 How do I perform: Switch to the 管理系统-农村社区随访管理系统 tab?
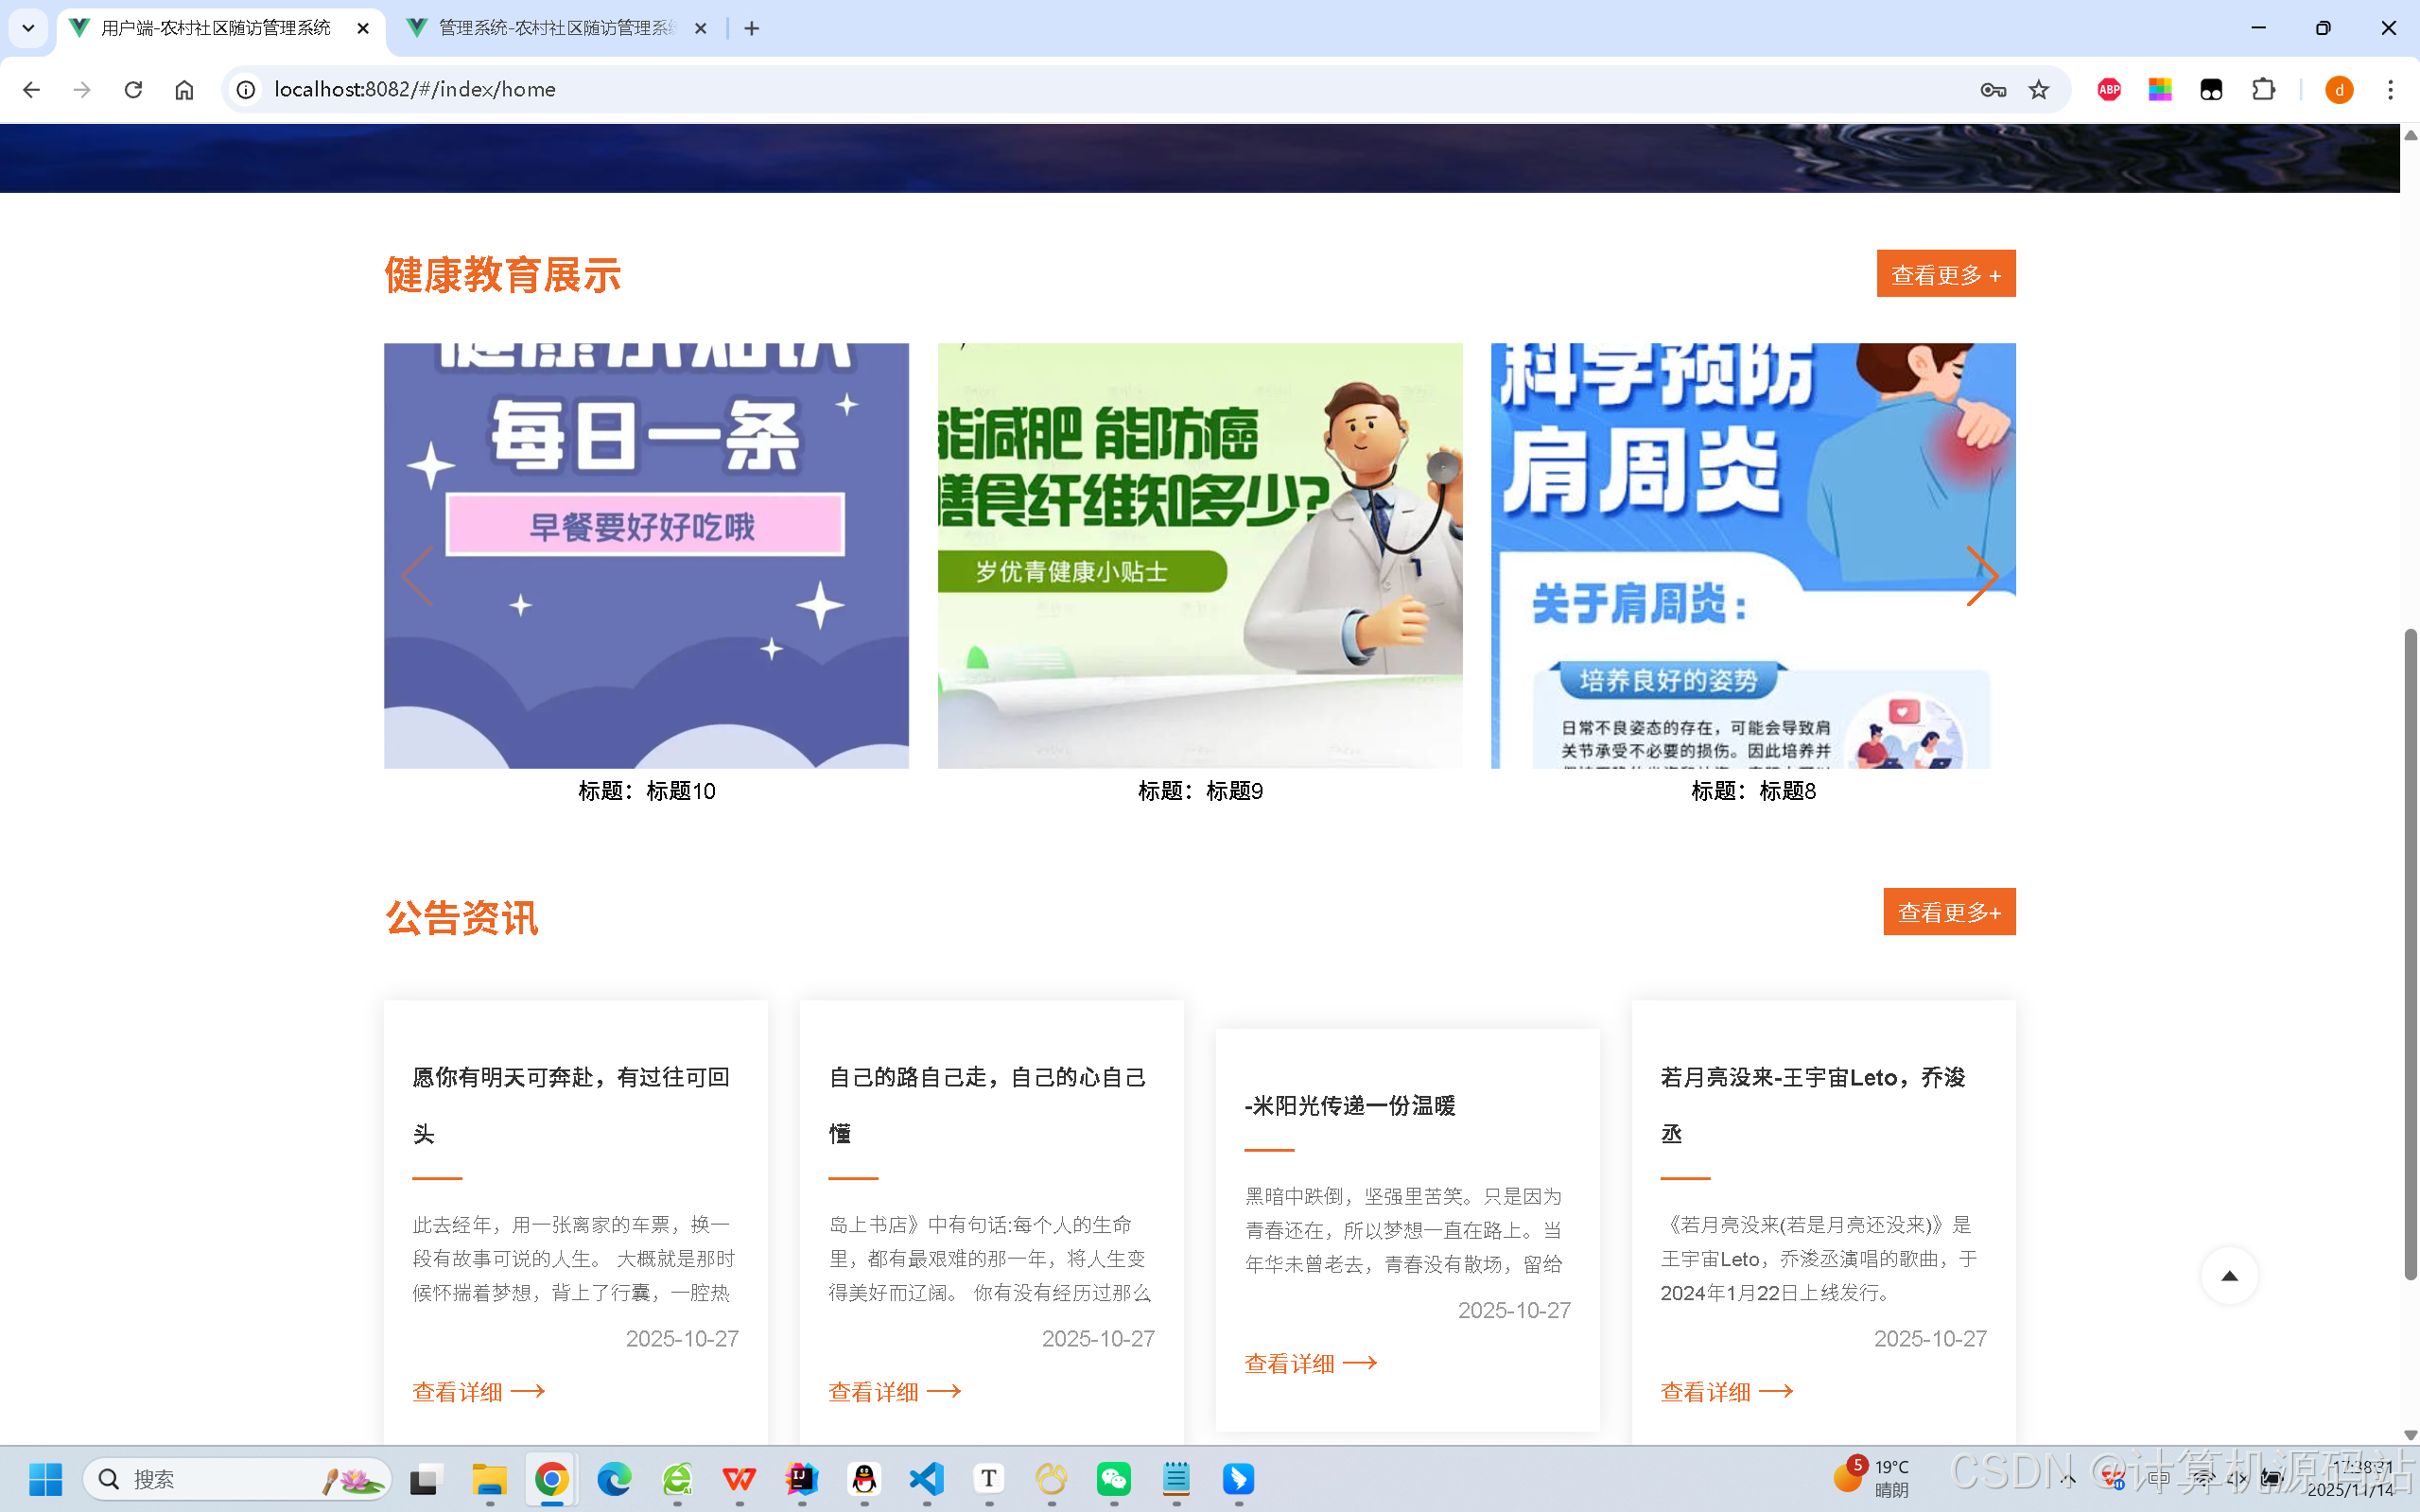(557, 29)
